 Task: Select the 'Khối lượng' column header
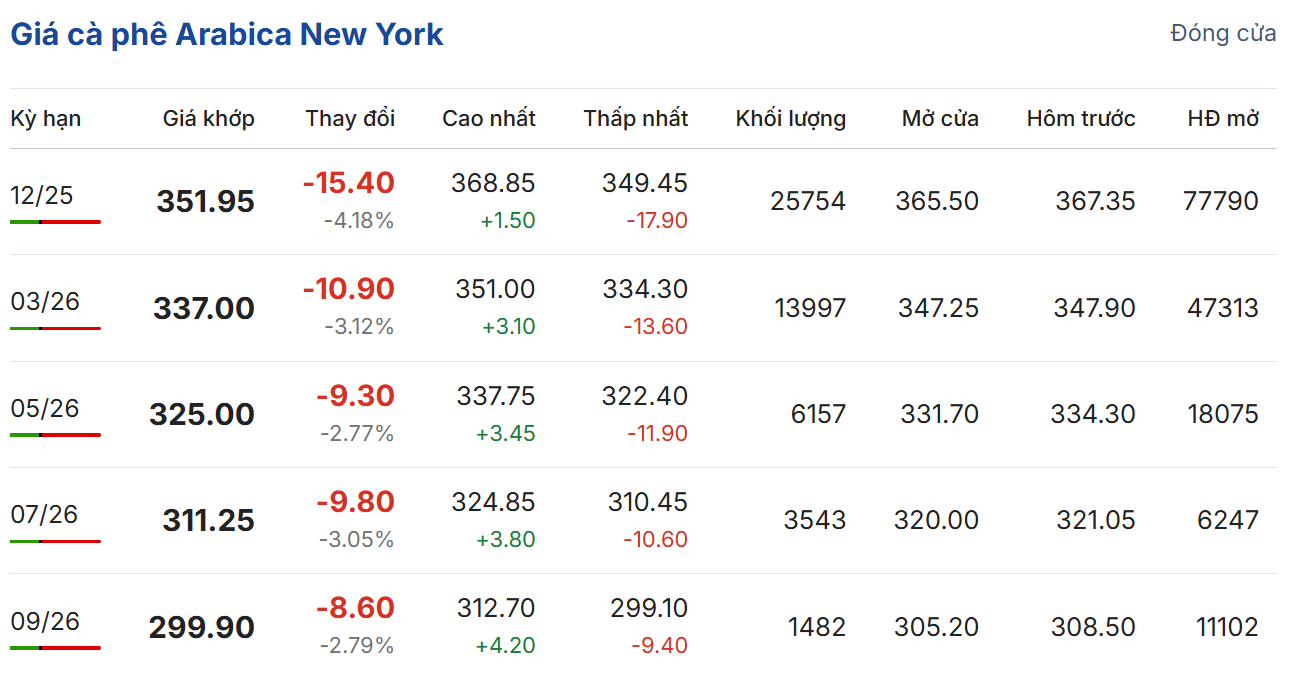(790, 118)
